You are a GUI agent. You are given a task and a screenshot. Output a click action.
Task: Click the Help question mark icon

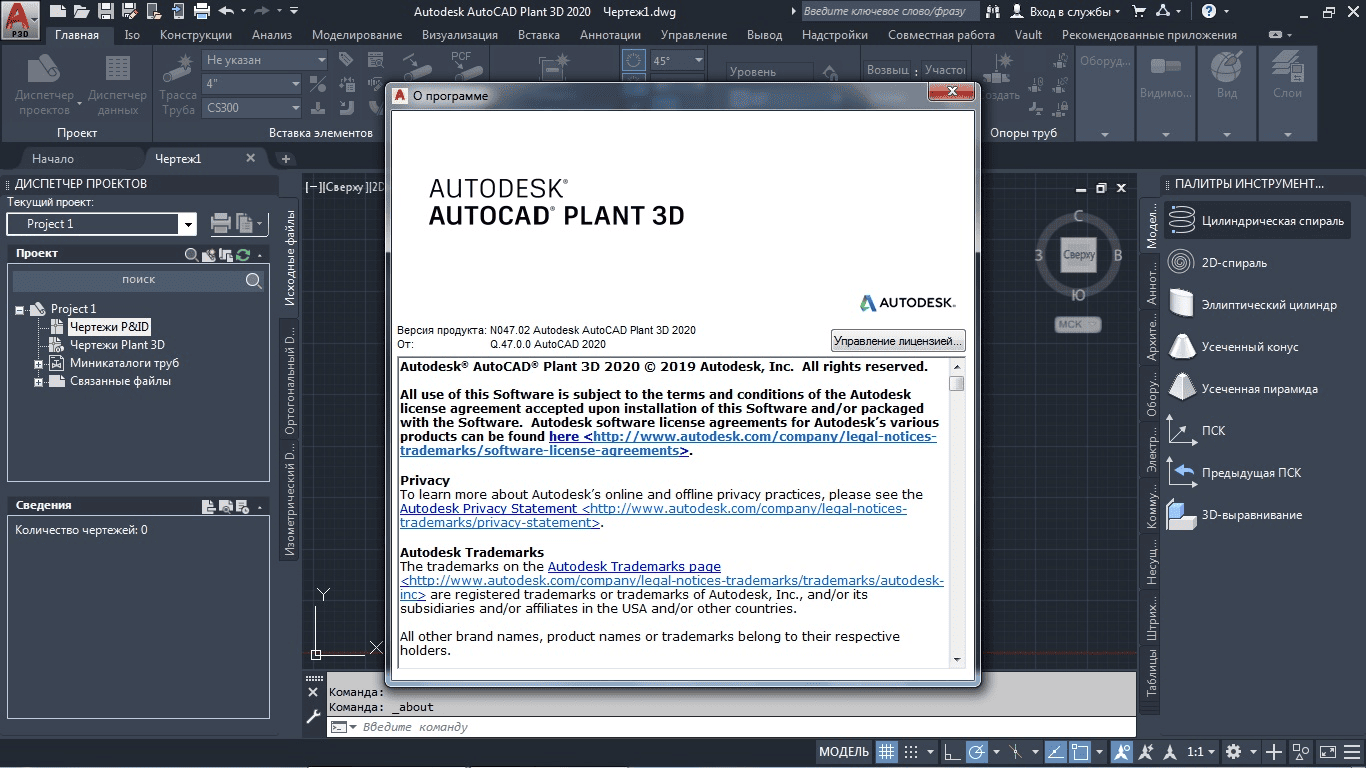[1210, 12]
